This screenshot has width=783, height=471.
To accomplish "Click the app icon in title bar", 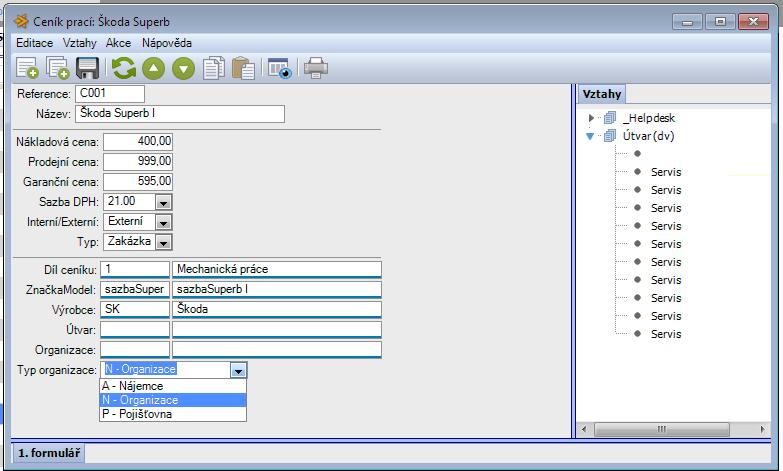I will point(21,21).
